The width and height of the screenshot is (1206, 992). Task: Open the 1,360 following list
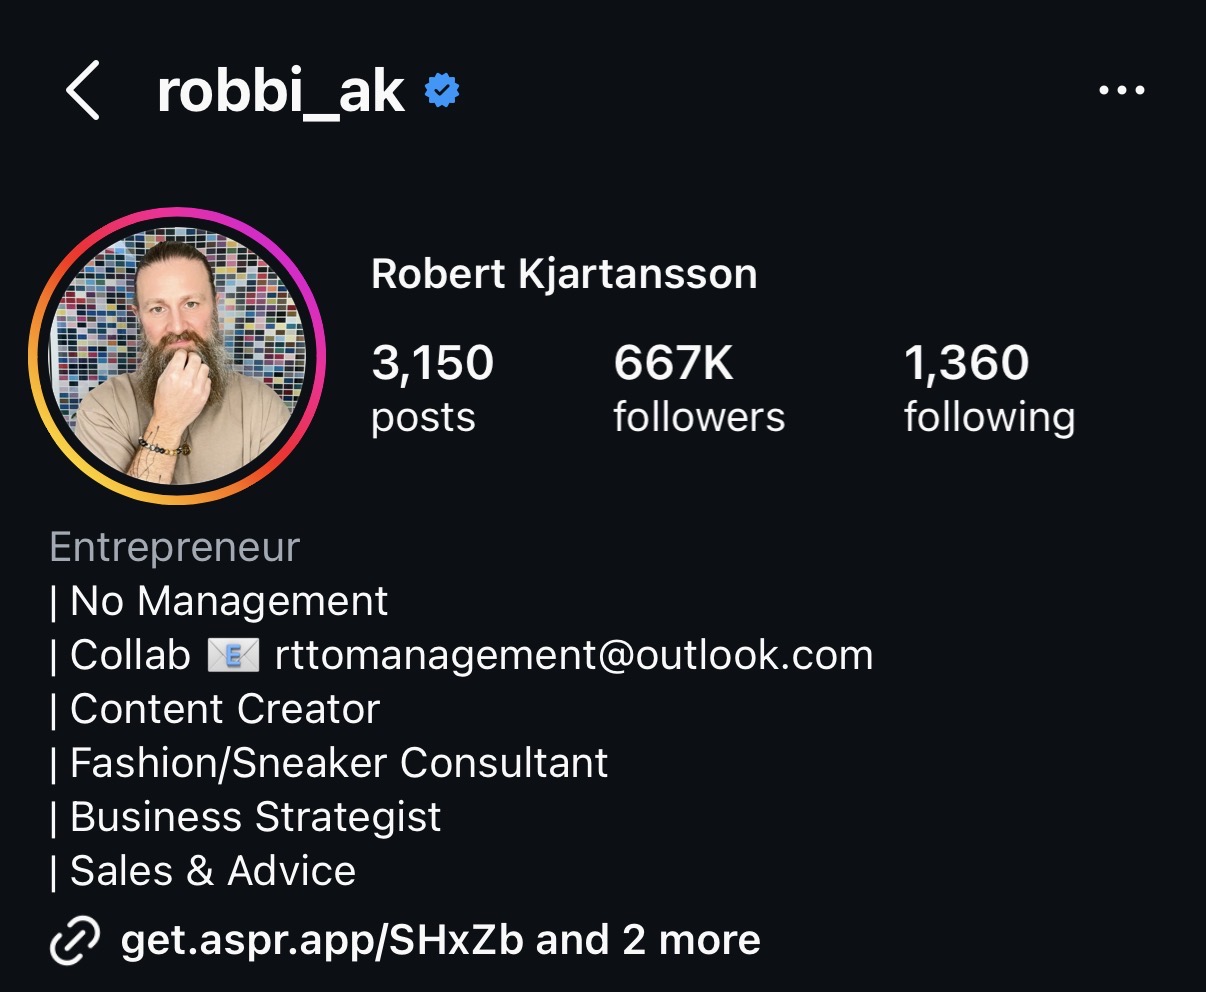tap(989, 389)
